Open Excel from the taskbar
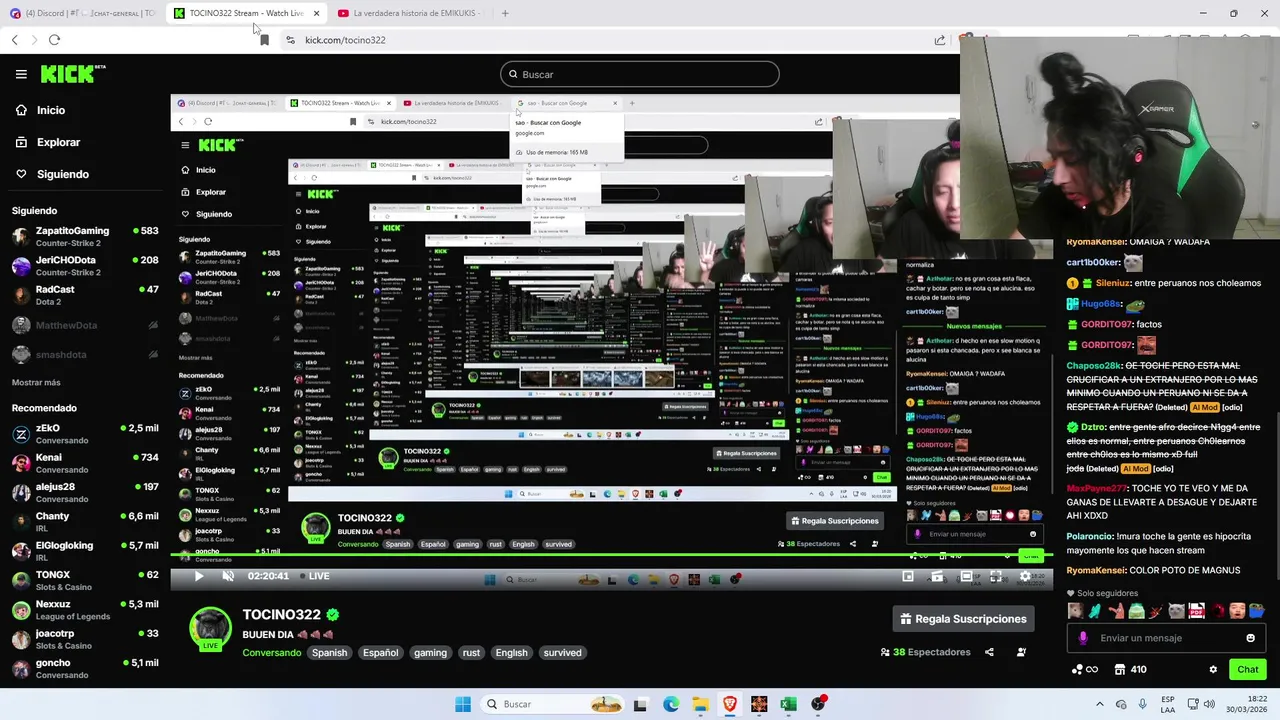Image resolution: width=1280 pixels, height=720 pixels. [788, 704]
